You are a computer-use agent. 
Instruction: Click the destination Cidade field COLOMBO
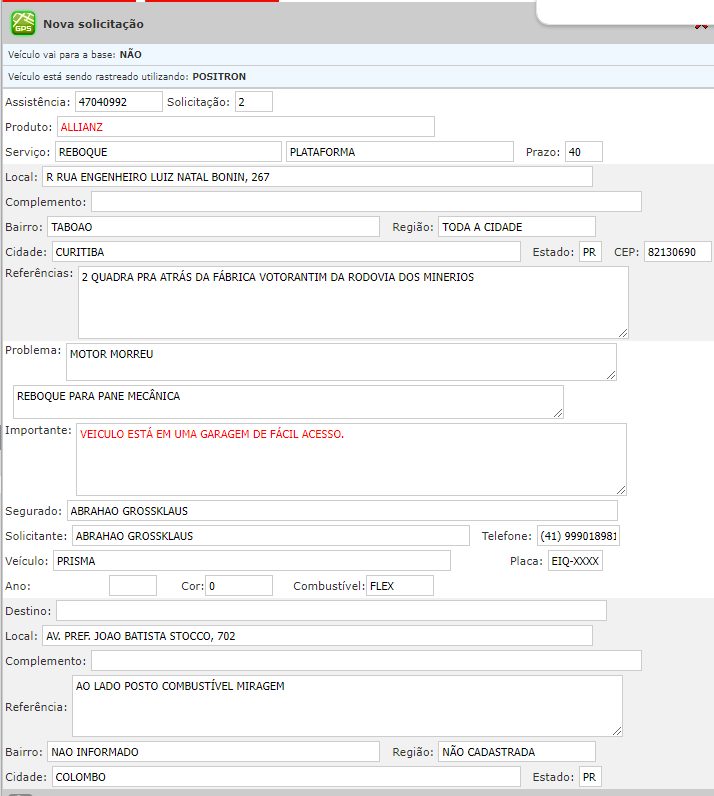click(x=284, y=777)
